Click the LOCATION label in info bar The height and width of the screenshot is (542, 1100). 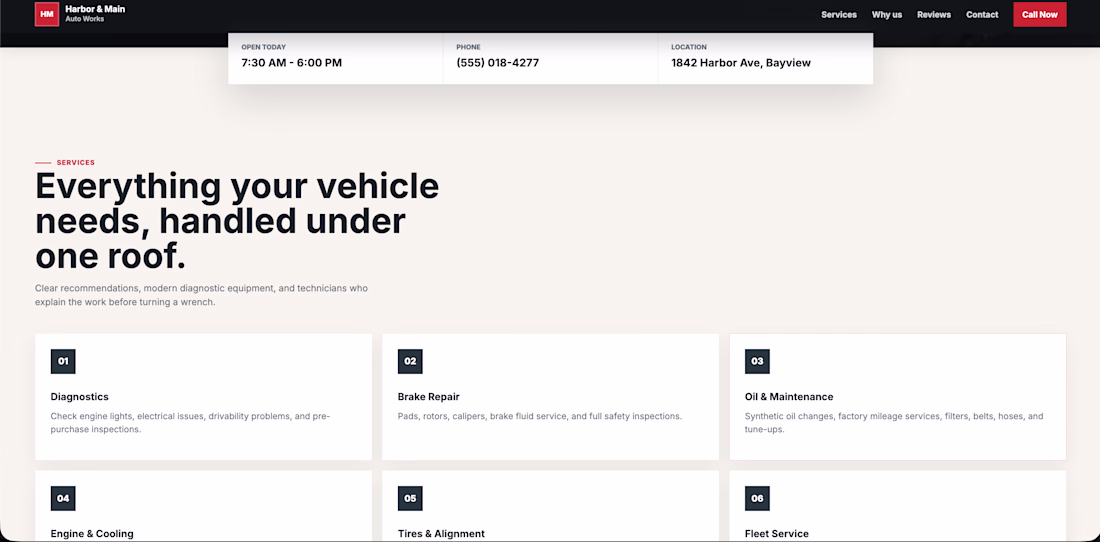689,47
